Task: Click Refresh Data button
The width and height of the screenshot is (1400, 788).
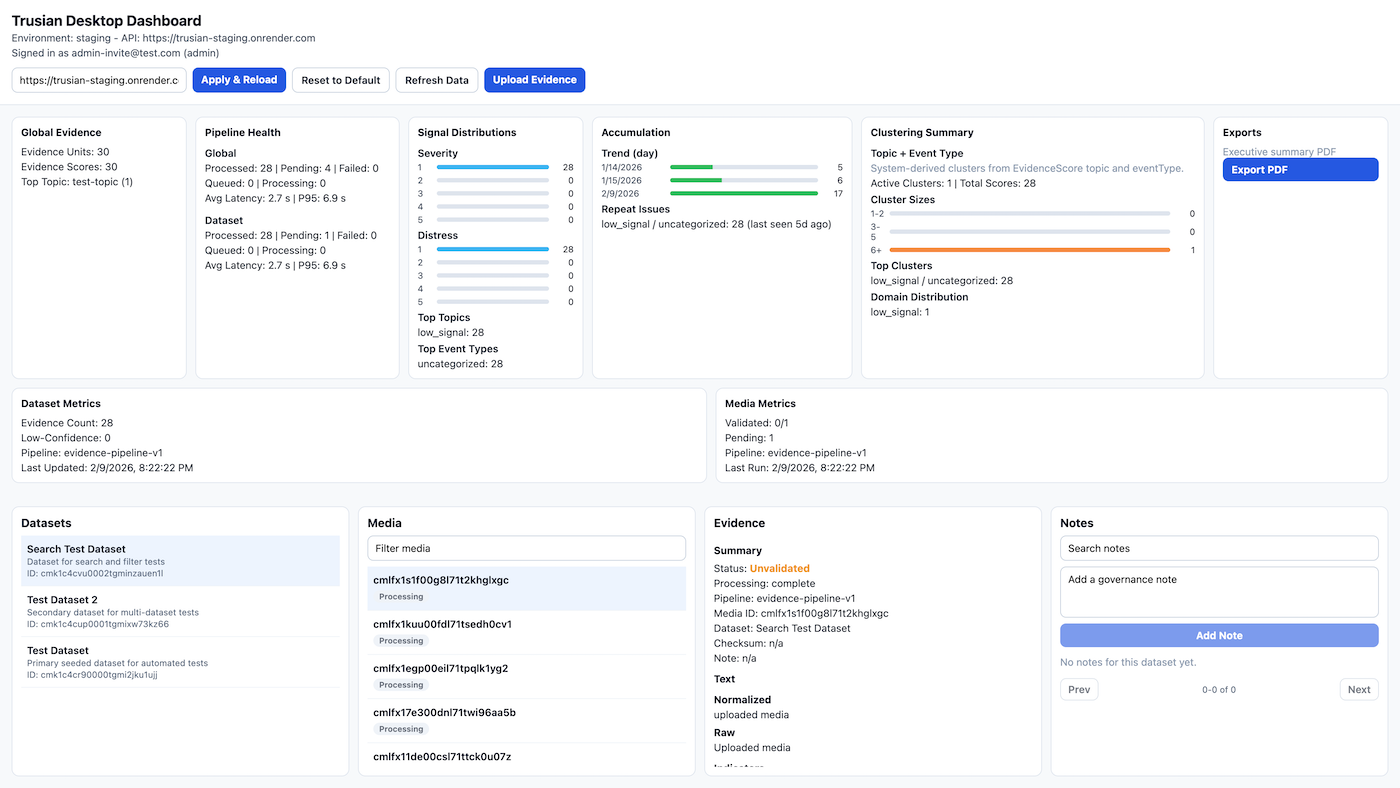Action: [x=436, y=80]
